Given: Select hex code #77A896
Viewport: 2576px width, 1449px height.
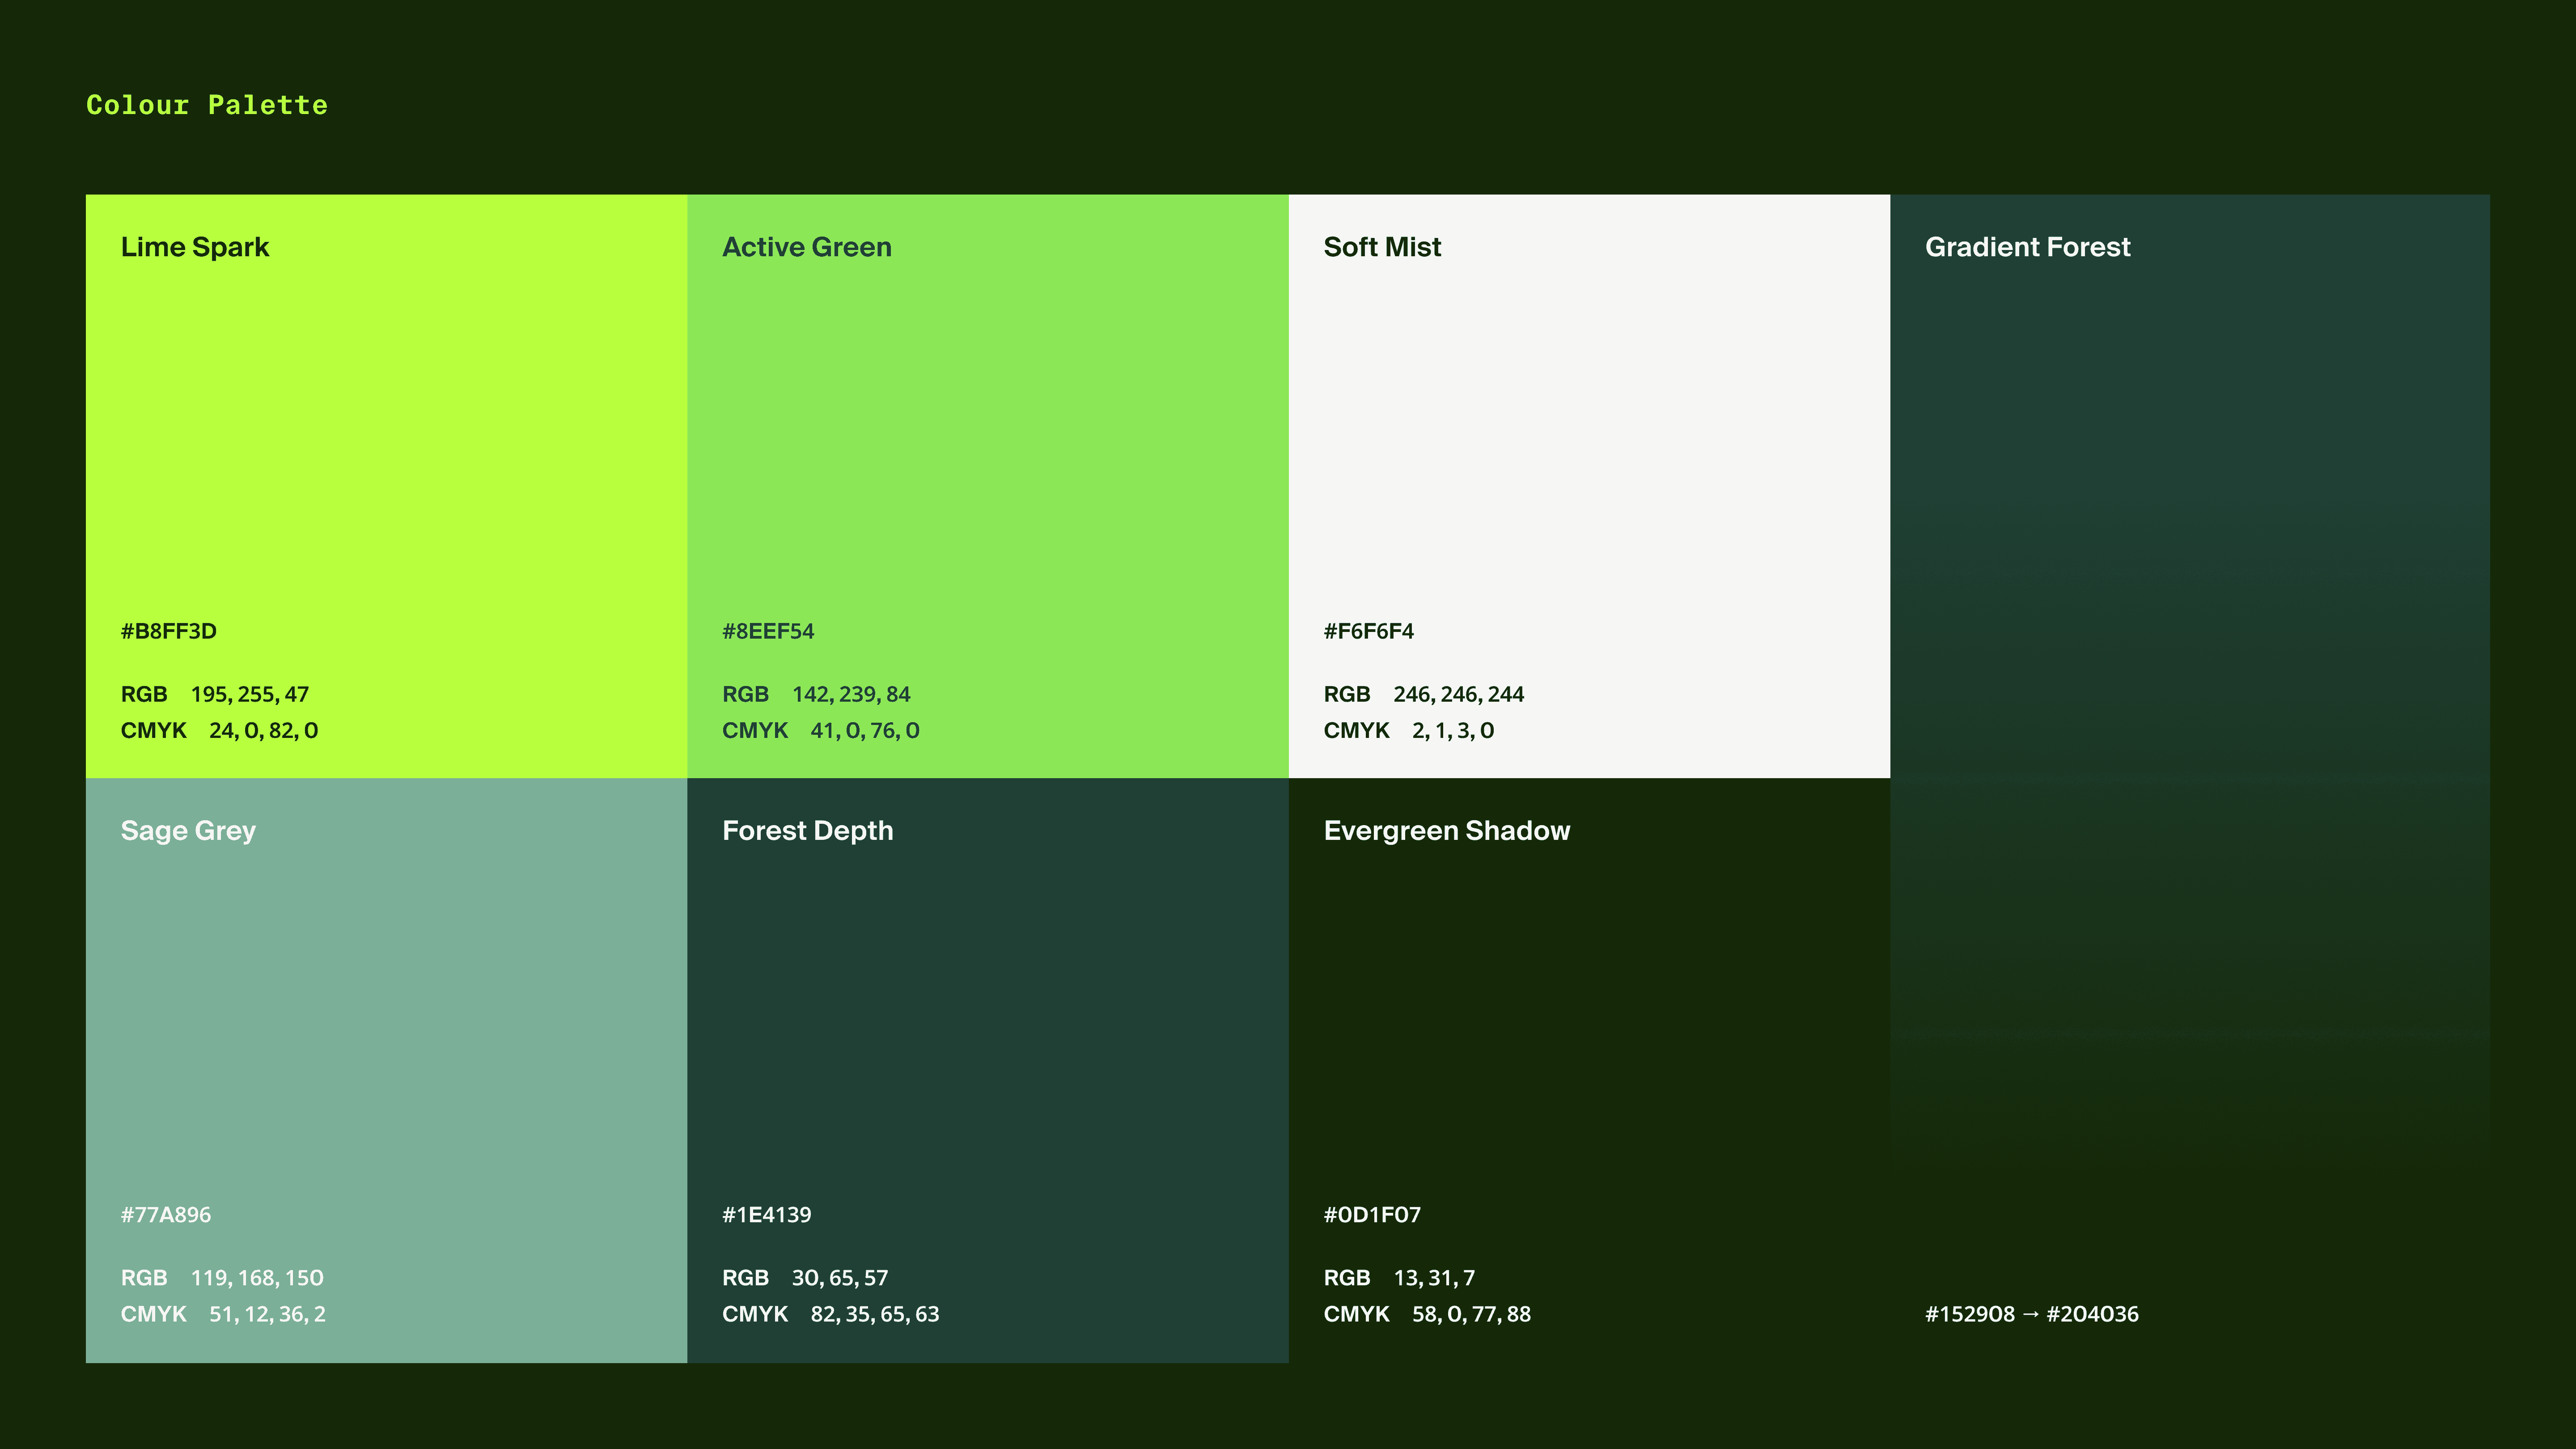Looking at the screenshot, I should (x=166, y=1215).
